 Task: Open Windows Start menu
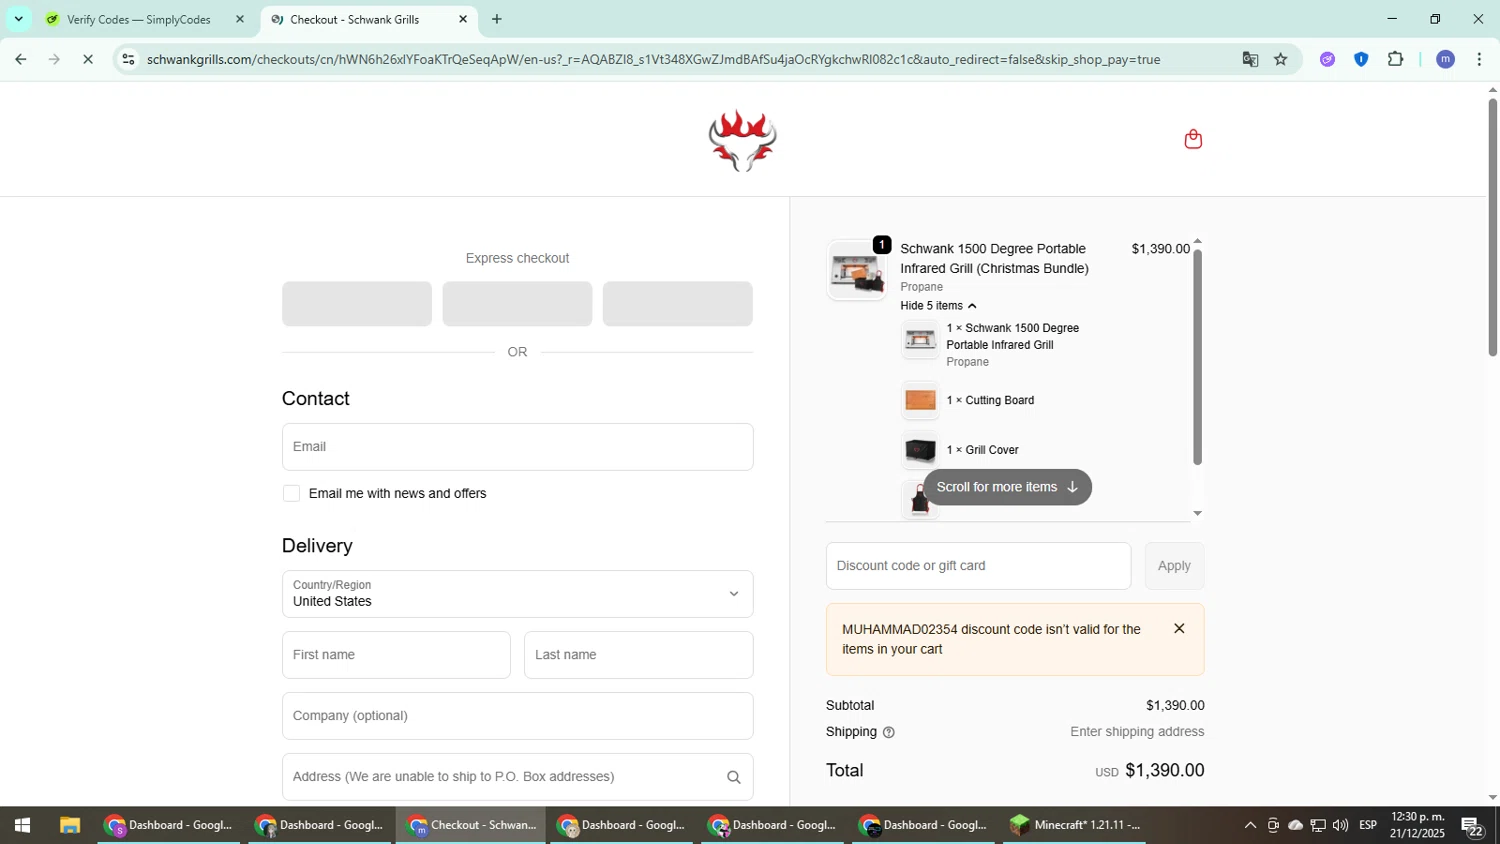point(22,825)
